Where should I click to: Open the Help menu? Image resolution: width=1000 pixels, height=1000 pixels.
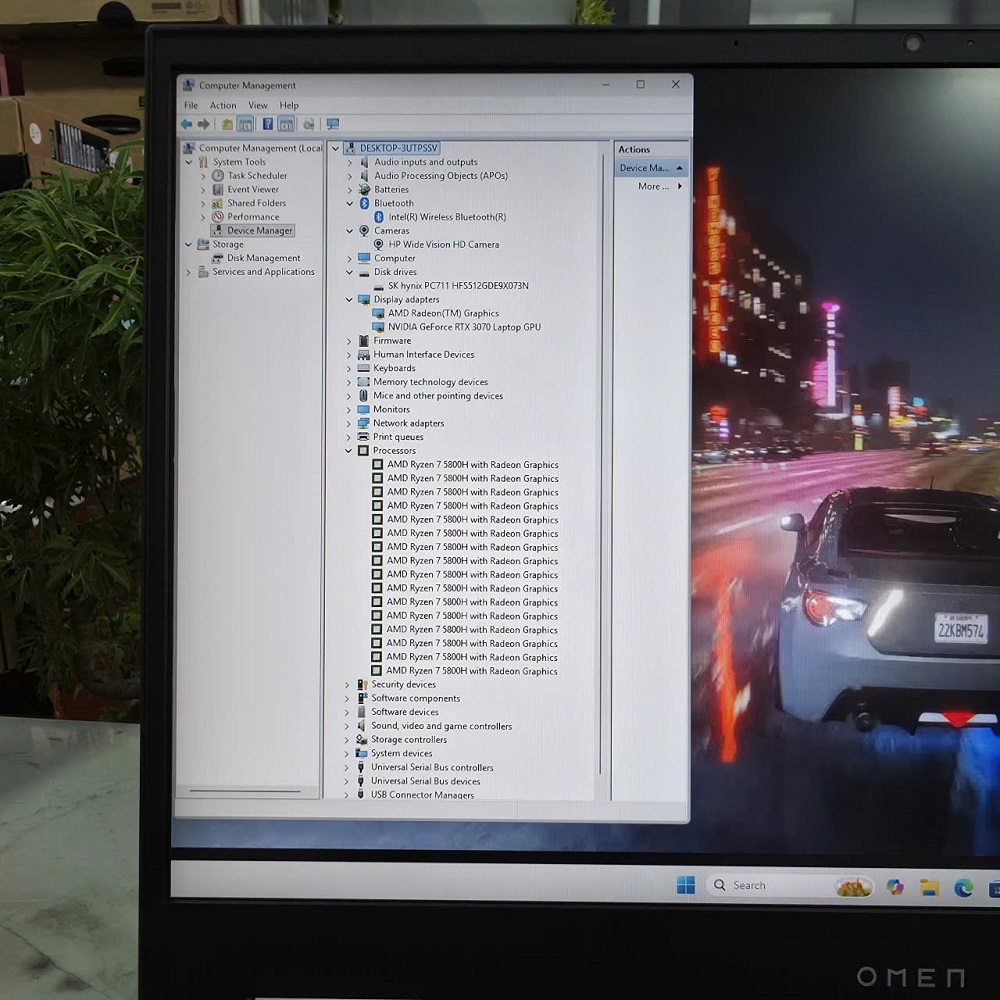point(289,105)
